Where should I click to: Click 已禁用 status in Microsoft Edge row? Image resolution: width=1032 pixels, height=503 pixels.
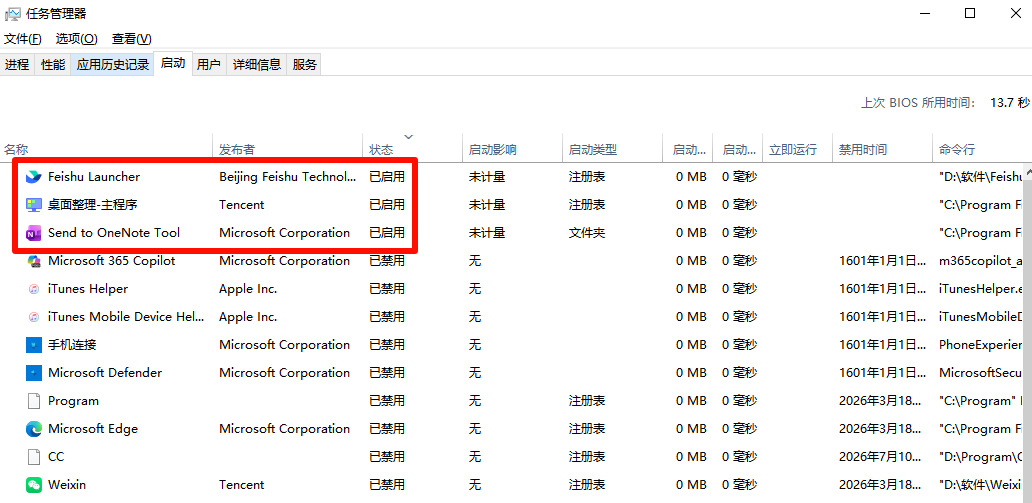tap(387, 429)
